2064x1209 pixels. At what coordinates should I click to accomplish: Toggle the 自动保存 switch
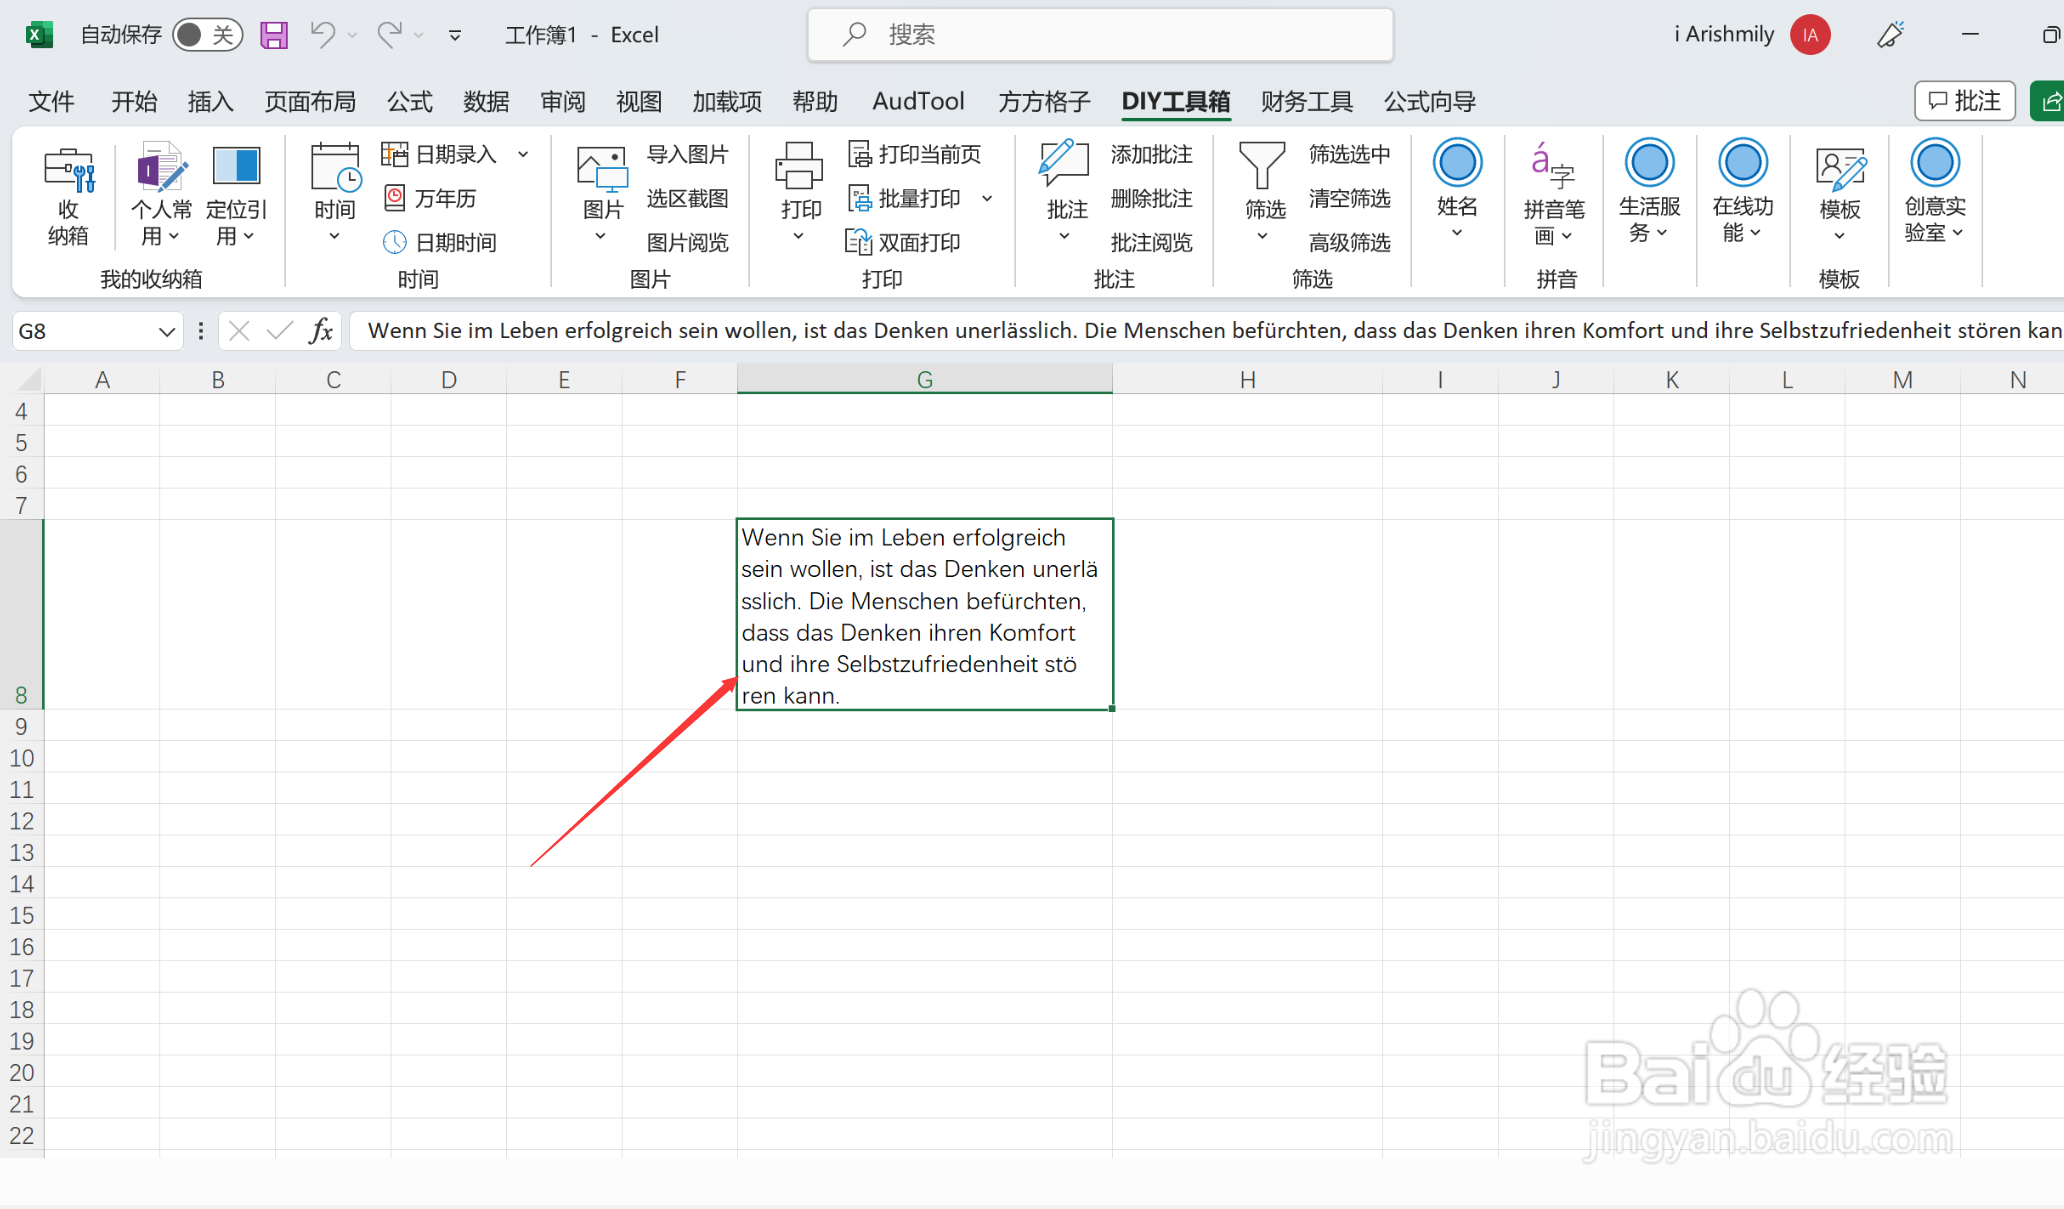point(206,35)
